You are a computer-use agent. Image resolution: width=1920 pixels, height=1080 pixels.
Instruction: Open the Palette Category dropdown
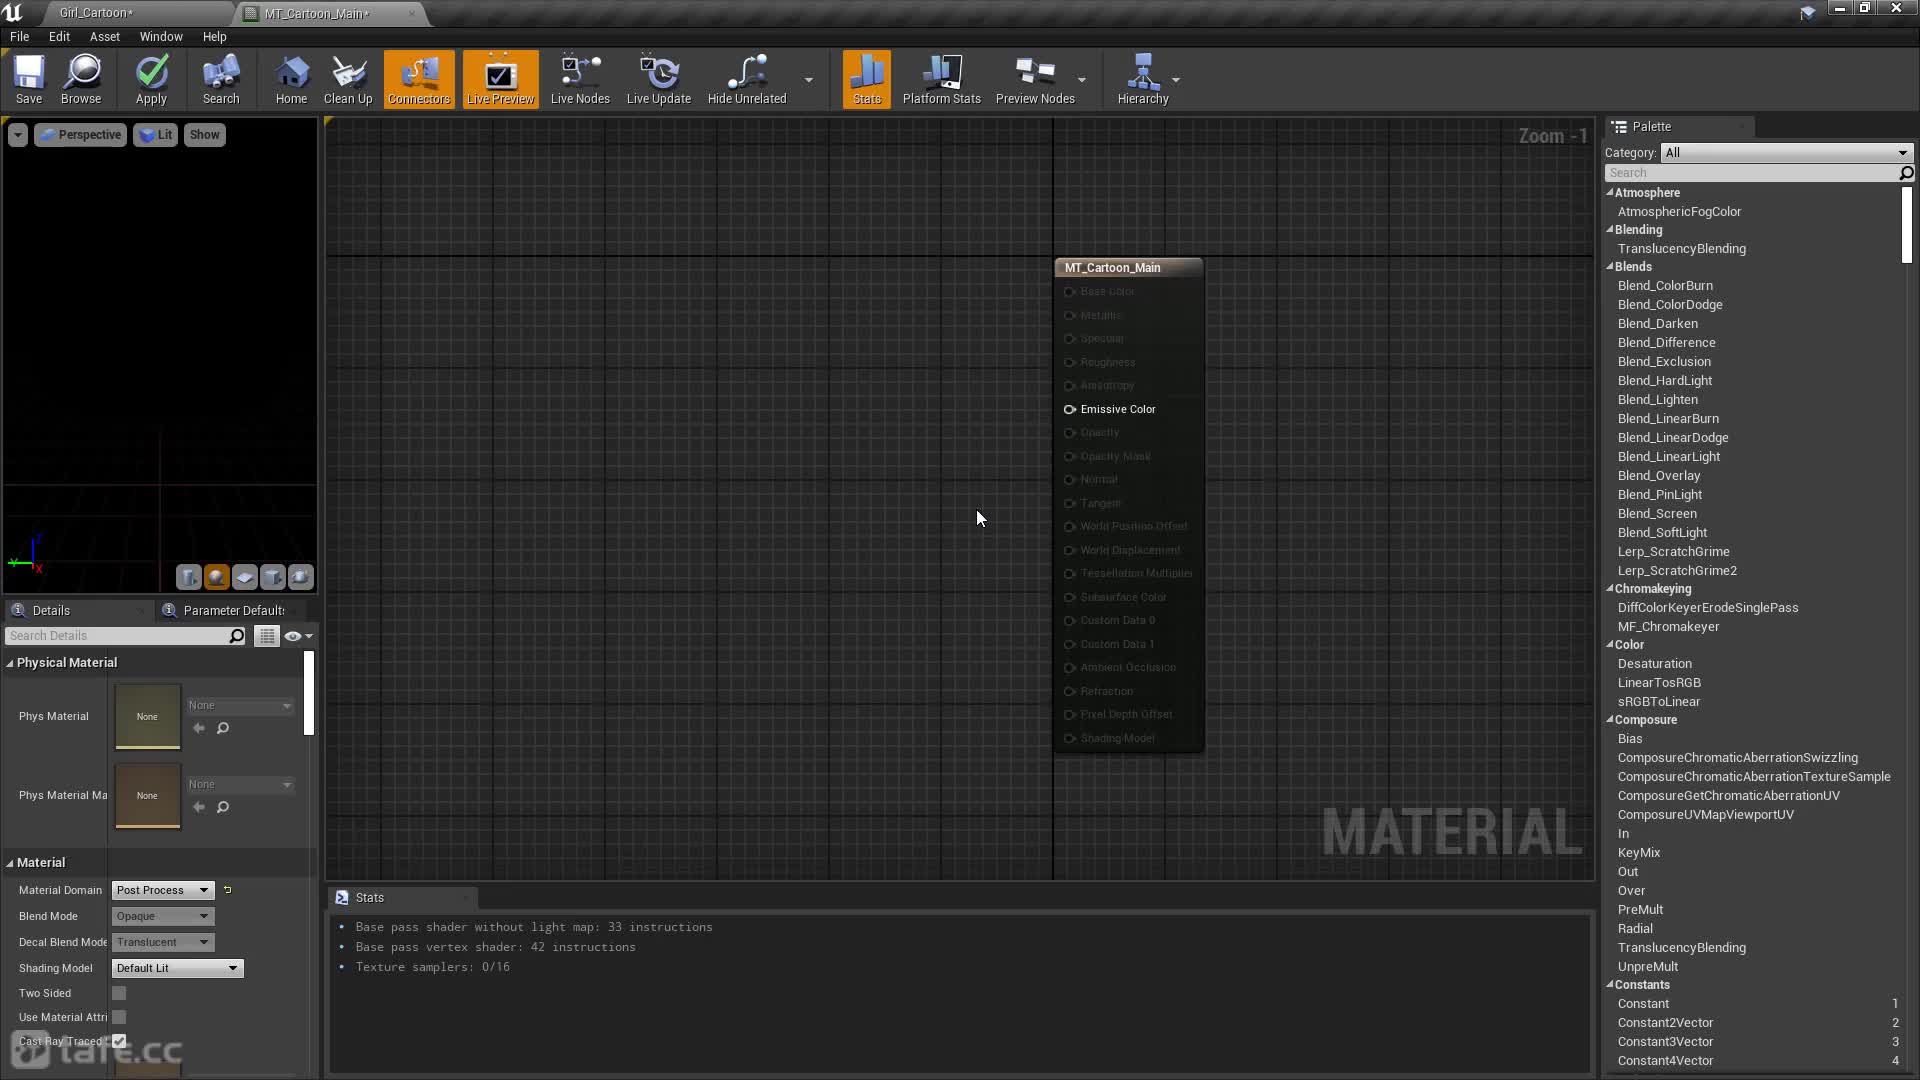(1786, 153)
